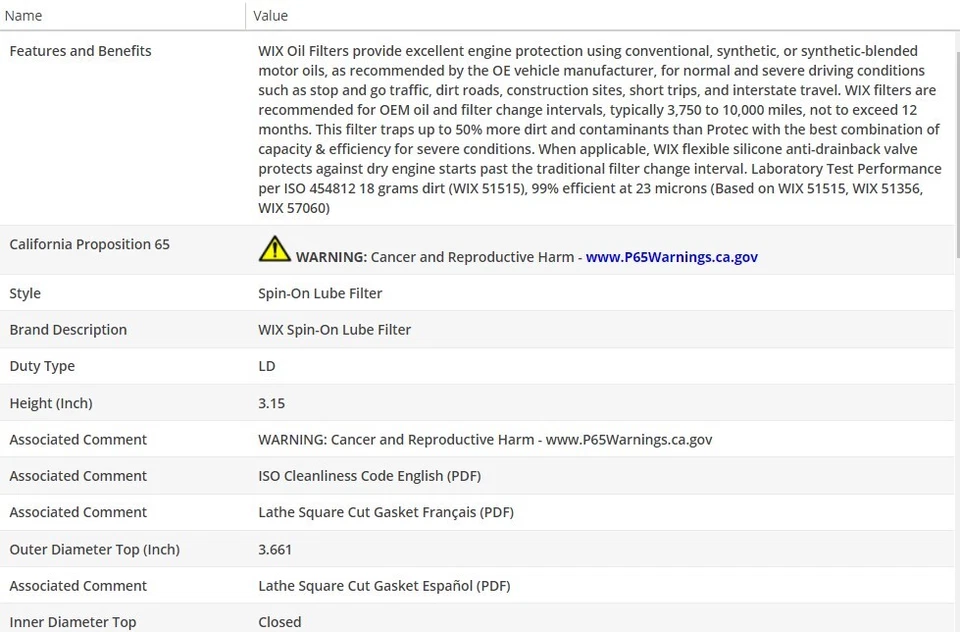Viewport: 960px width, 632px height.
Task: Click the 3.661 outer diameter value
Action: click(275, 549)
